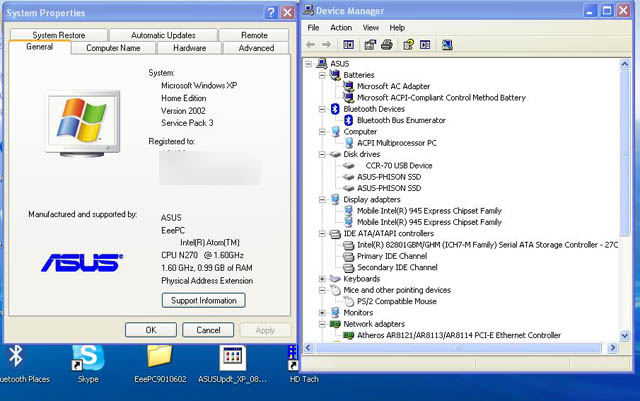This screenshot has width=640, height=401.
Task: Select the Intel 82801GBM Serial ATA Storage Controller
Action: tap(487, 245)
